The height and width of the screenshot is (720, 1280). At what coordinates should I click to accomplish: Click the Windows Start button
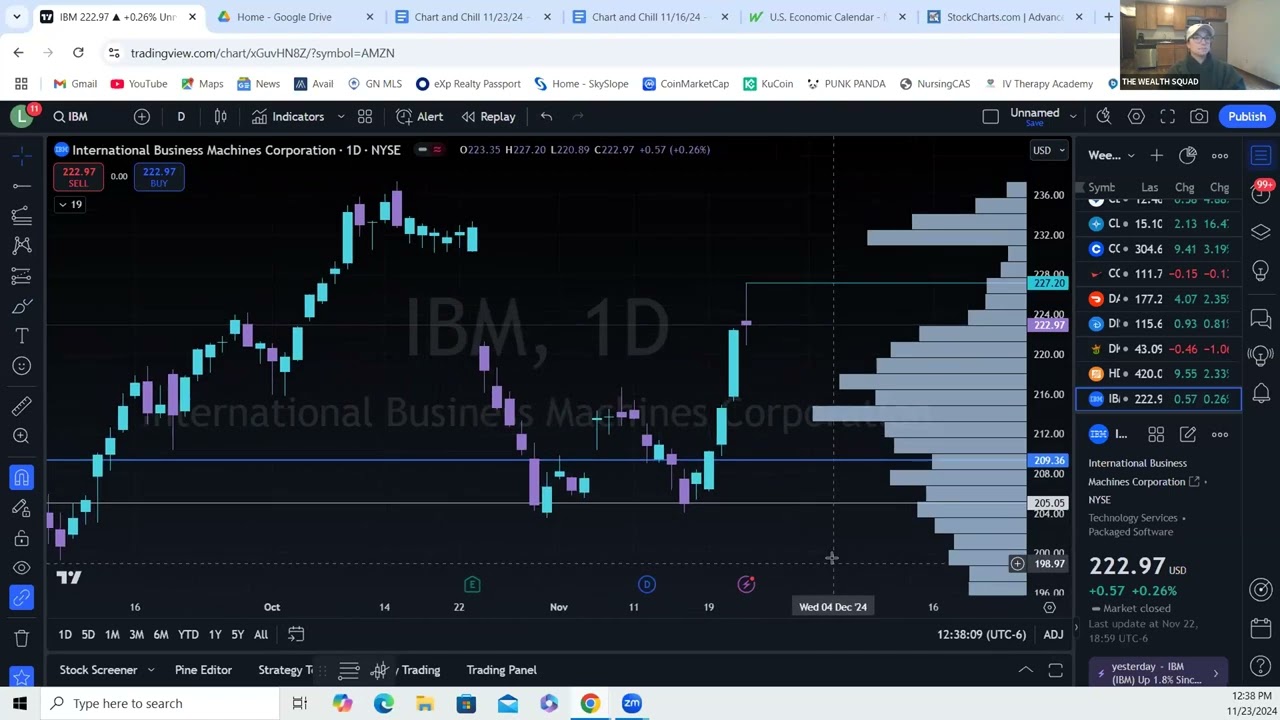point(20,703)
